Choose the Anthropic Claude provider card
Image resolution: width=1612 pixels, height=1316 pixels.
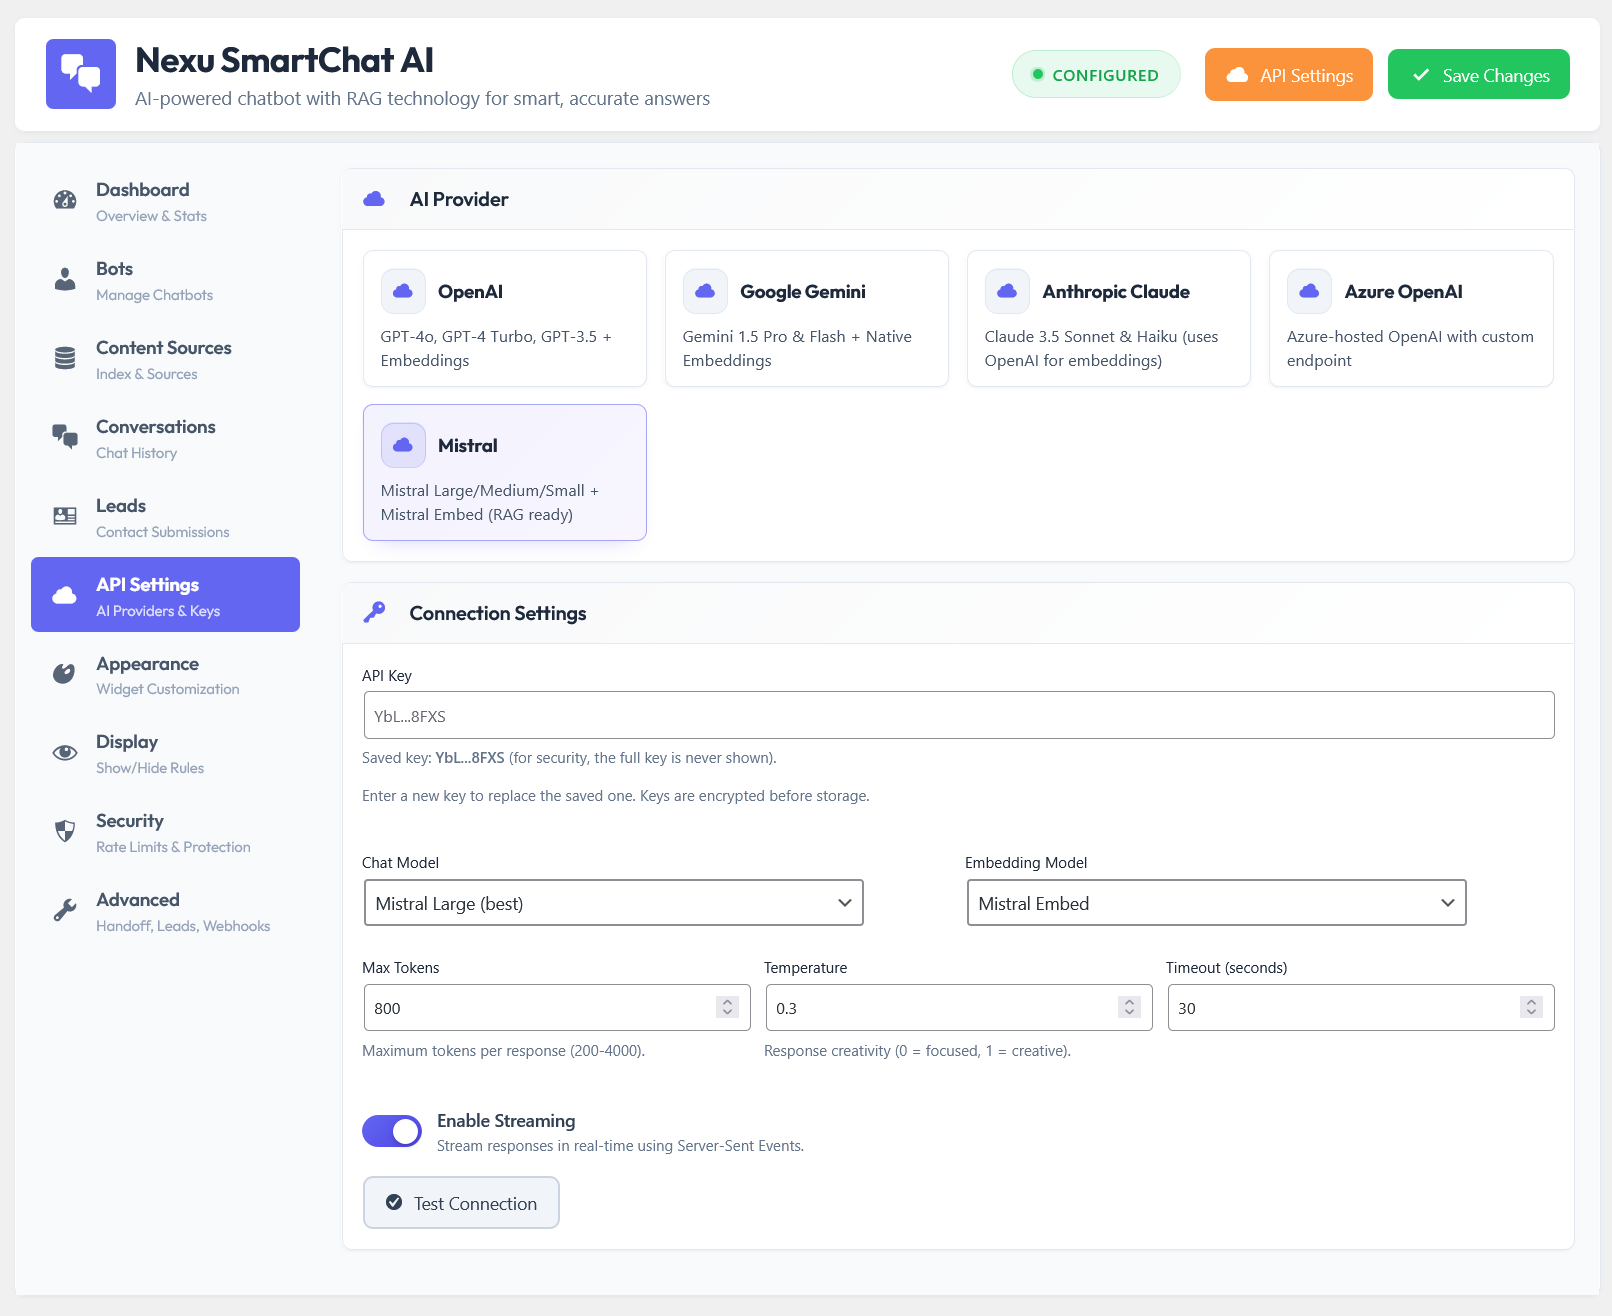pyautogui.click(x=1109, y=318)
